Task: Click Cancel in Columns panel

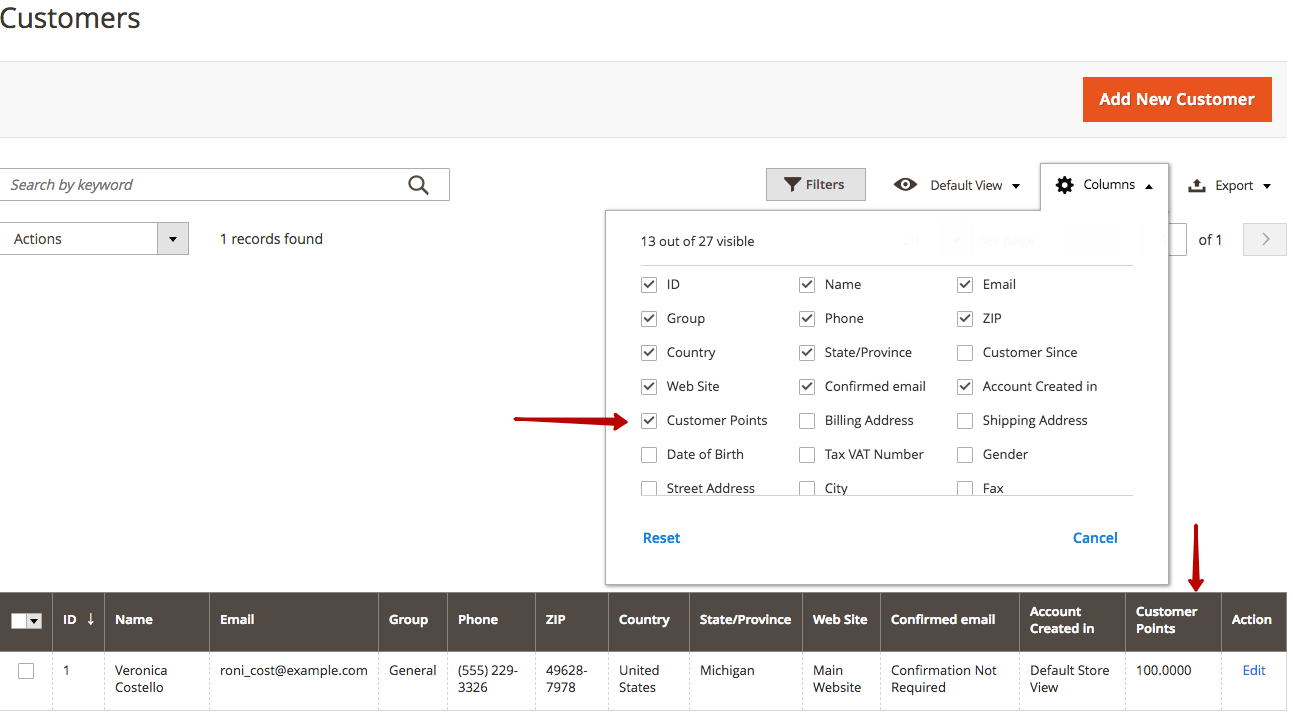Action: pyautogui.click(x=1095, y=538)
